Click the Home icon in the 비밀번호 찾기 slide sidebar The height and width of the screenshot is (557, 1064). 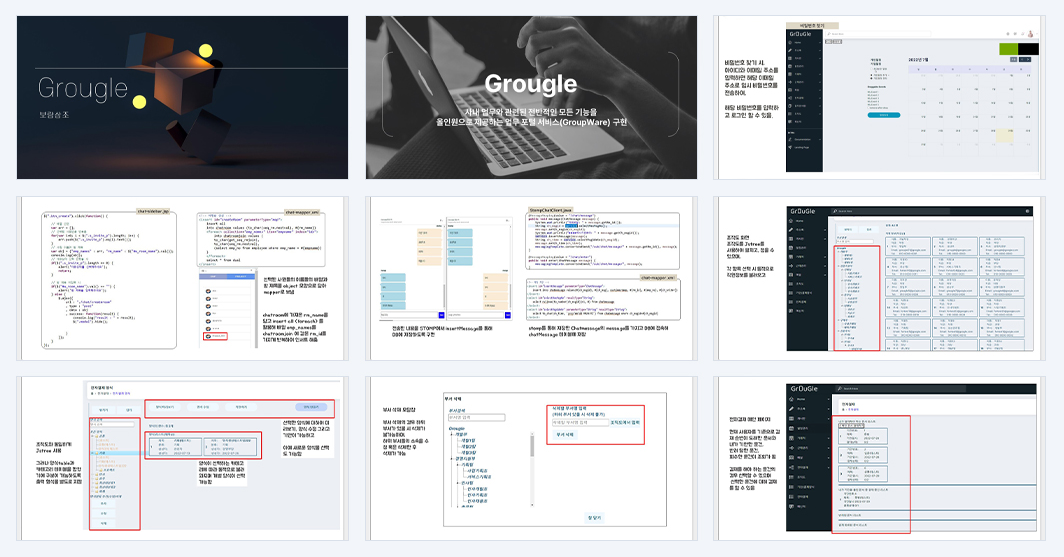click(x=790, y=43)
